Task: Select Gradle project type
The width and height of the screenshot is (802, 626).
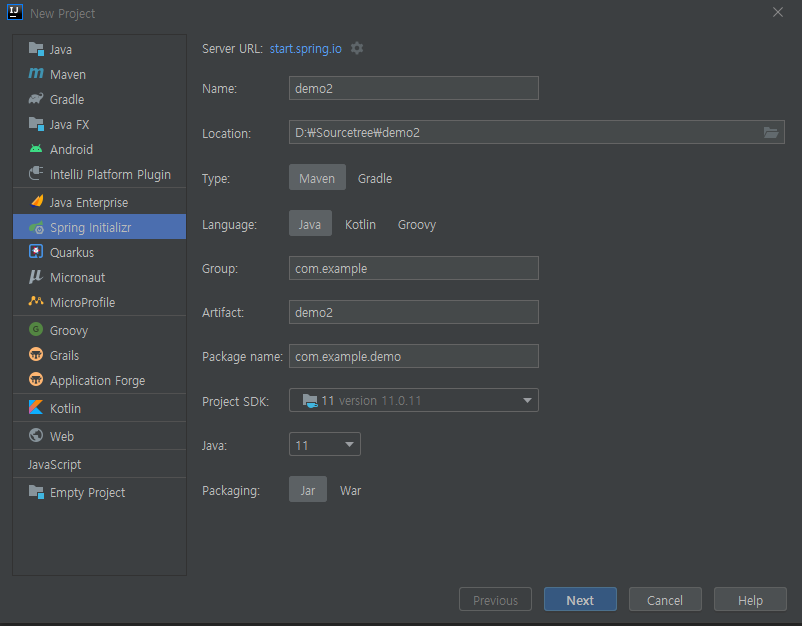Action: click(375, 178)
